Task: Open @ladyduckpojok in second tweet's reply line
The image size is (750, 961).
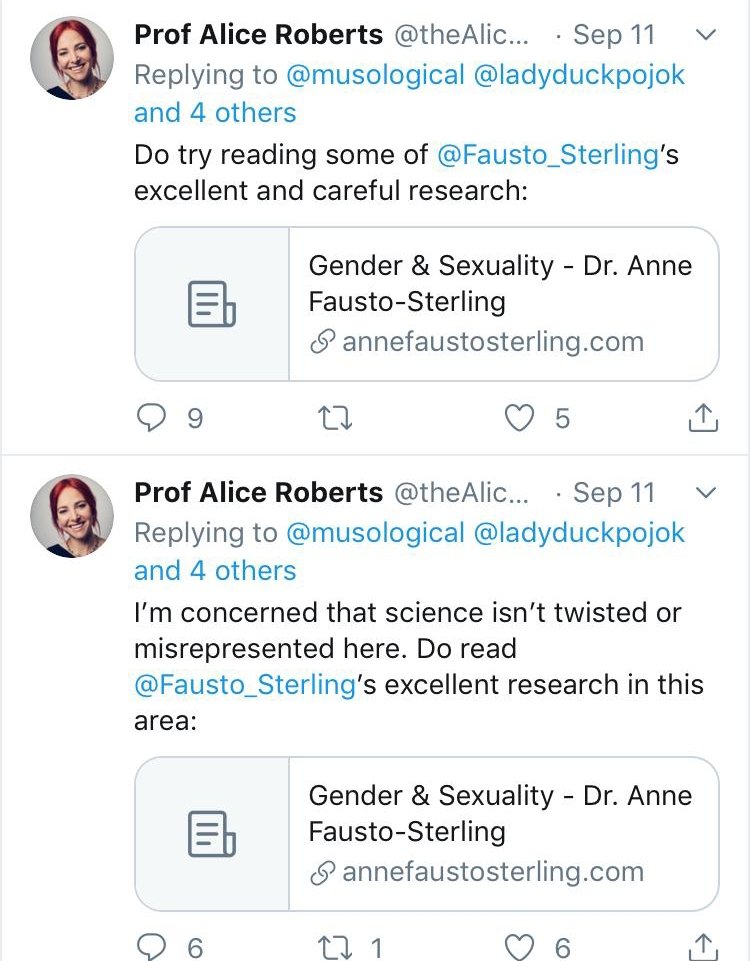Action: click(x=579, y=533)
